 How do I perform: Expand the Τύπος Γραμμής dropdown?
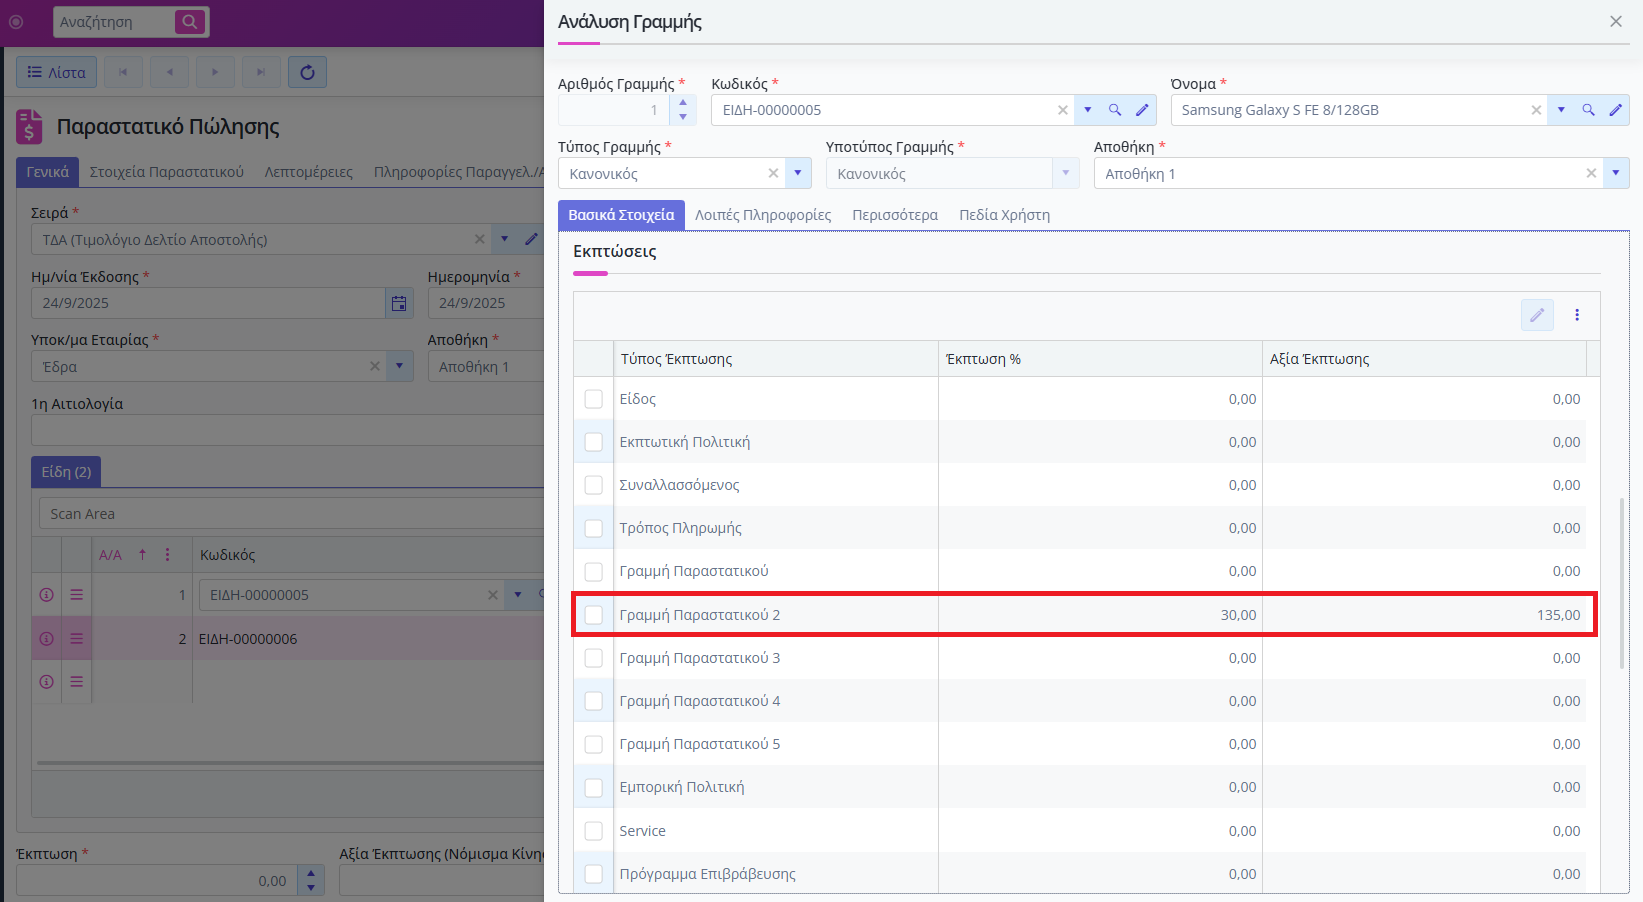[798, 173]
